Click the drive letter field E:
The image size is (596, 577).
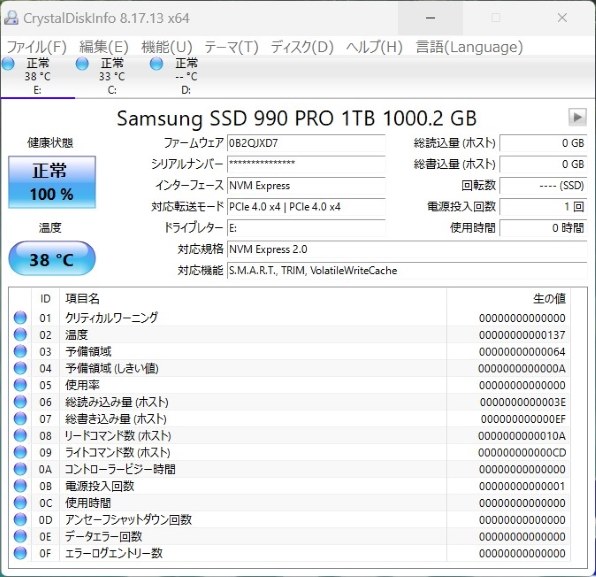pos(306,228)
